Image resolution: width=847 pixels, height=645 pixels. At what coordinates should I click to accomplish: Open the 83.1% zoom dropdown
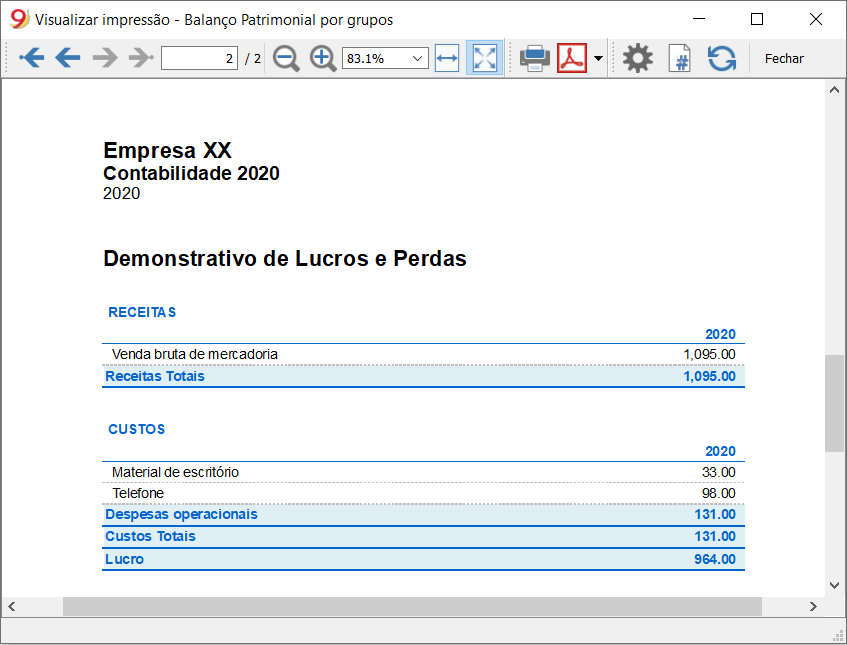click(x=385, y=58)
